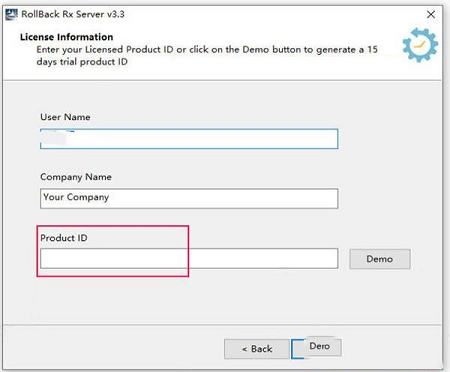Click the User Name label
Image resolution: width=450 pixels, height=372 pixels.
[65, 117]
